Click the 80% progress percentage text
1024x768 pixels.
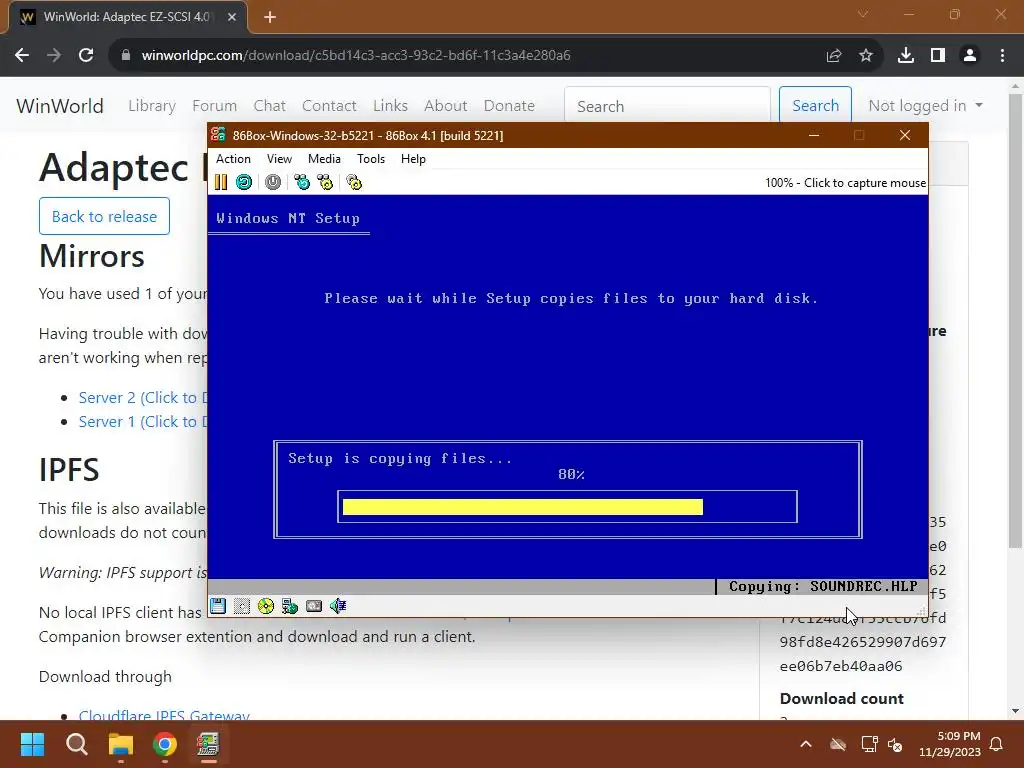click(x=571, y=475)
